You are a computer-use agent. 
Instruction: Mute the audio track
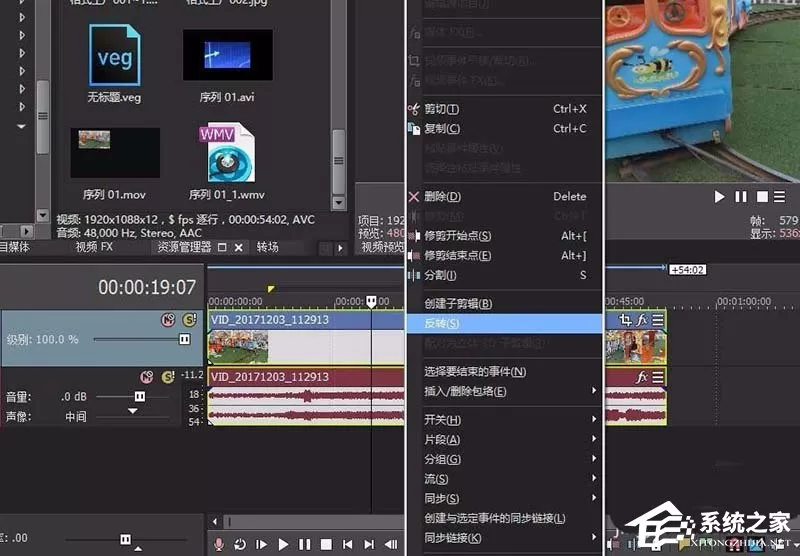146,377
